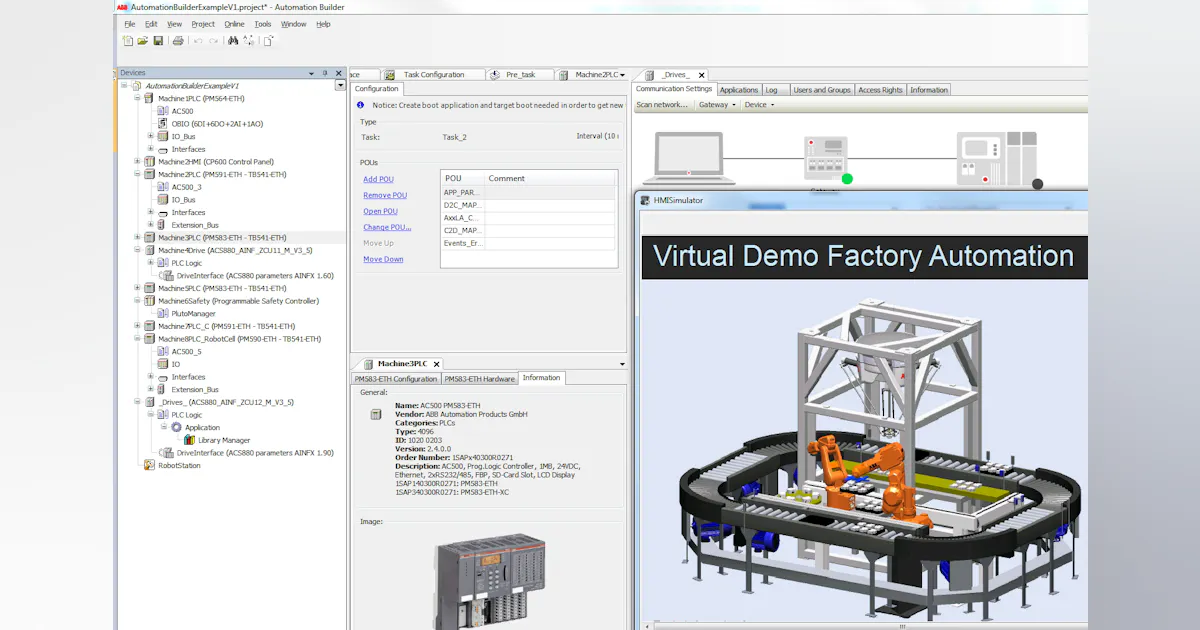Click the Application gear icon in tree
The image size is (1200, 630).
point(177,427)
